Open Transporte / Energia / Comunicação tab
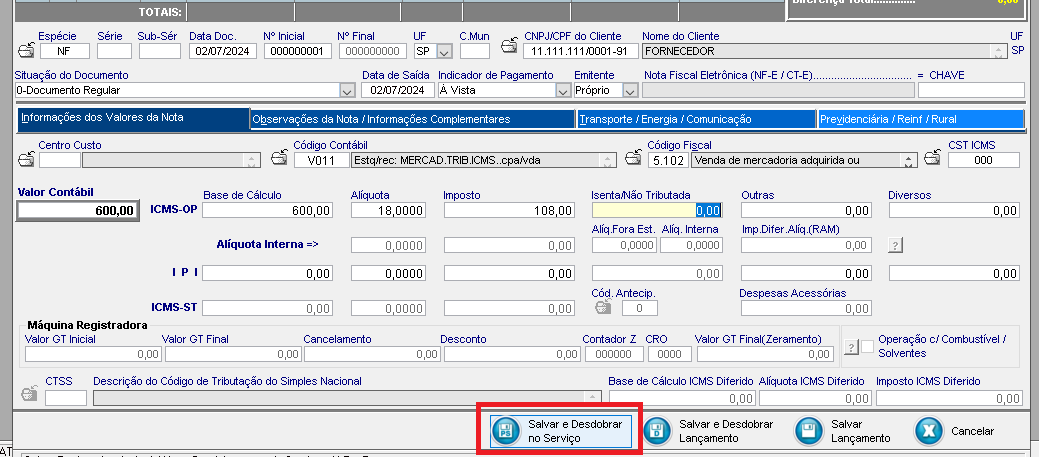Screen dimensions: 1039x457 [x=696, y=119]
